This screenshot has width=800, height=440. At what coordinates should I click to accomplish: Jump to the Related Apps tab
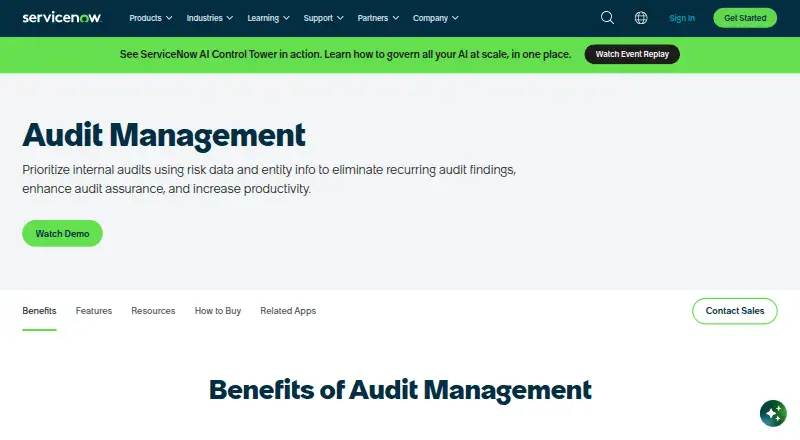(x=288, y=311)
